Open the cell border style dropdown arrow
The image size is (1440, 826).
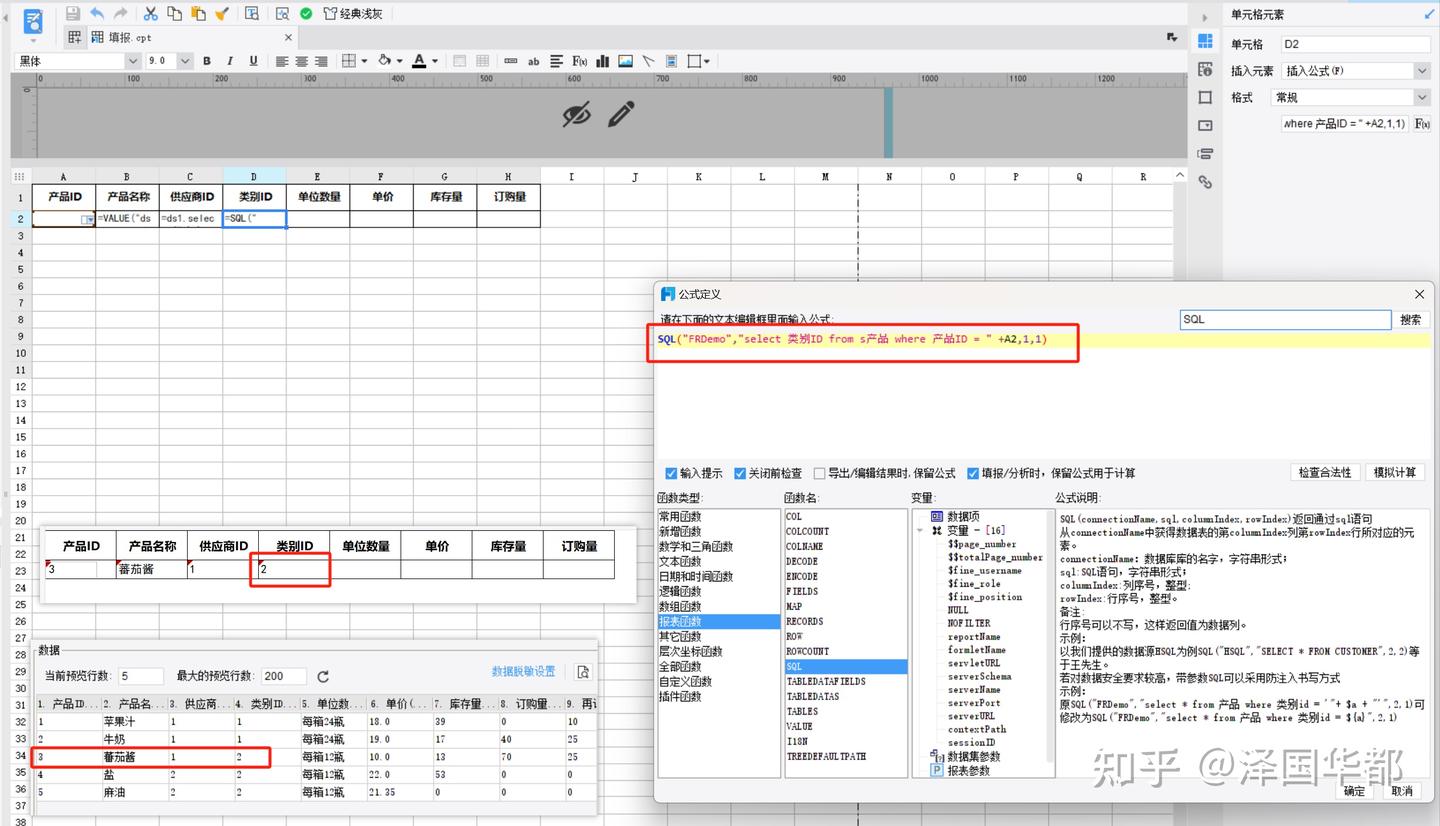coord(364,61)
